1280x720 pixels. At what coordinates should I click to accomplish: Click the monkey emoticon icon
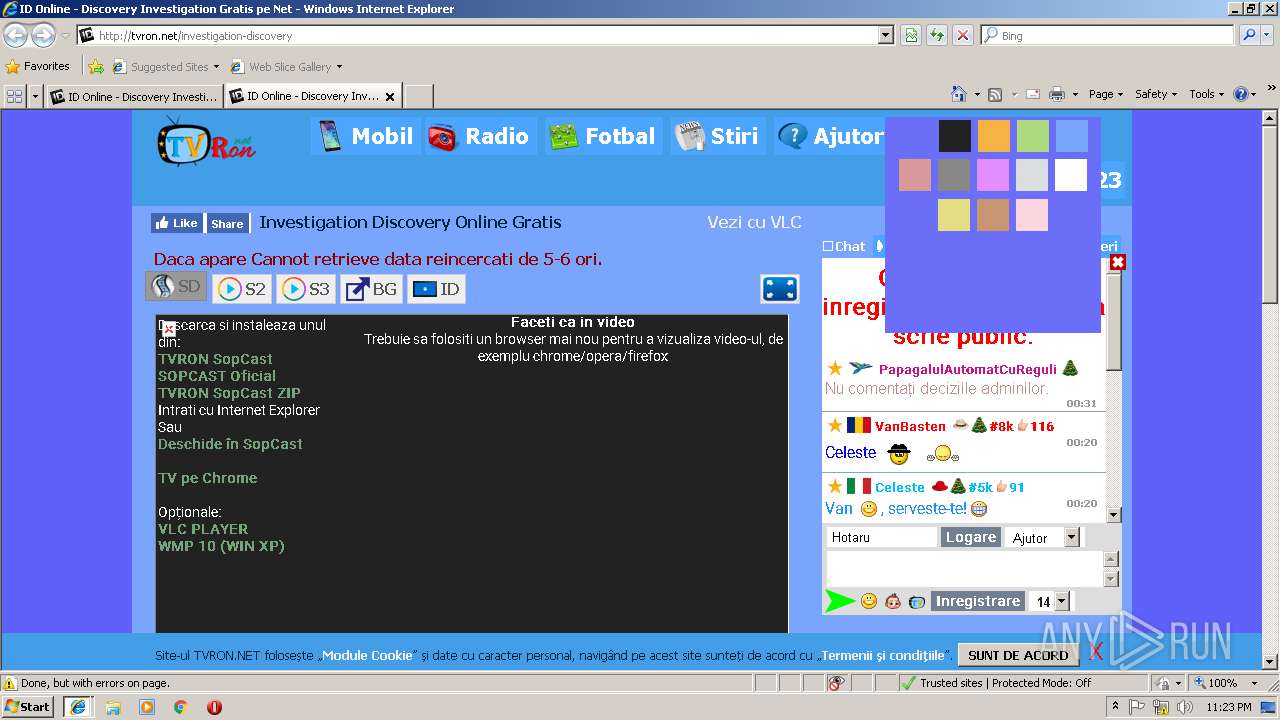tap(893, 601)
